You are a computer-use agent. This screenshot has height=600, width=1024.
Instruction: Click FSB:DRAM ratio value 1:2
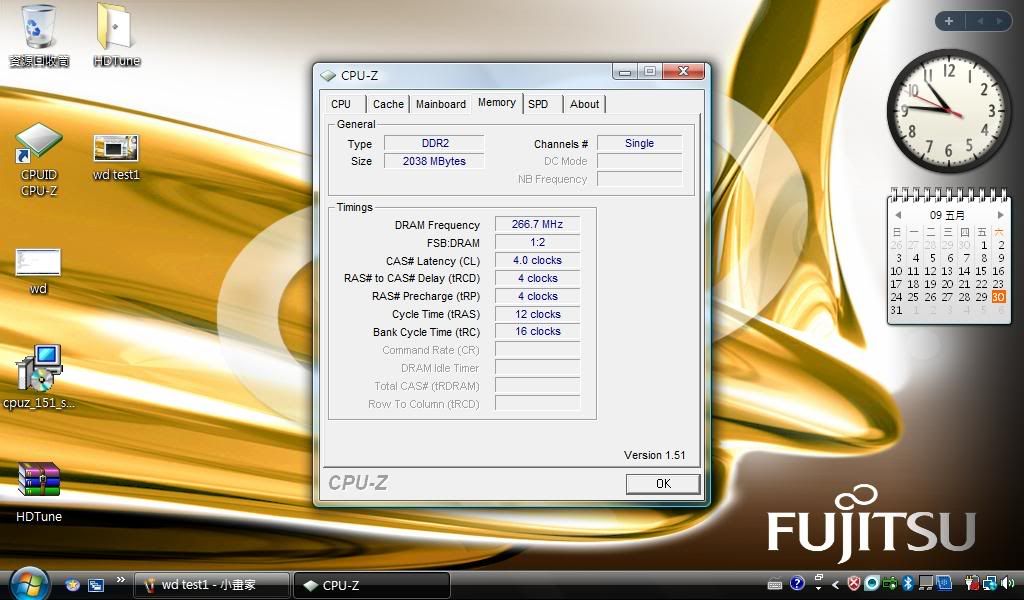point(537,242)
